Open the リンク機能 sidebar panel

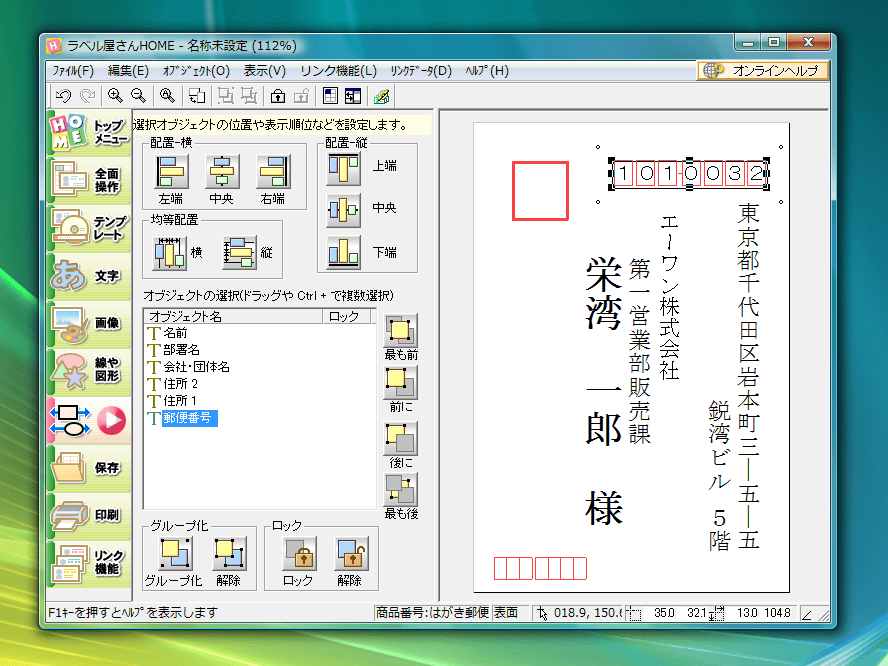tap(89, 563)
